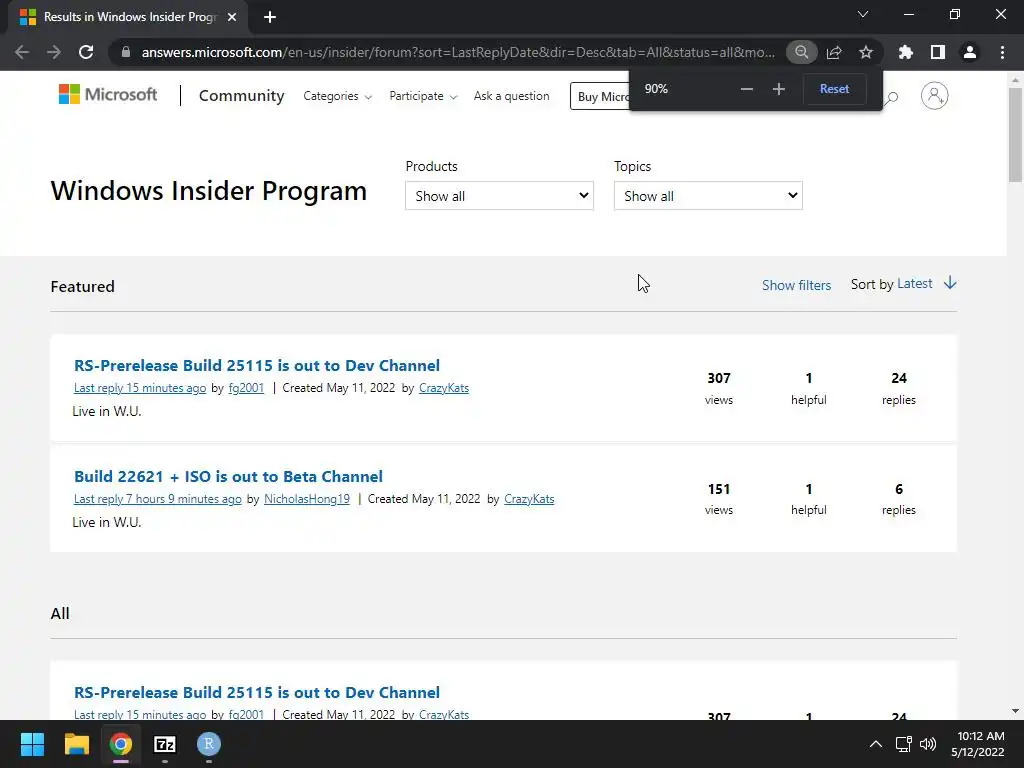This screenshot has height=768, width=1024.
Task: Expand the Participate menu
Action: 423,96
